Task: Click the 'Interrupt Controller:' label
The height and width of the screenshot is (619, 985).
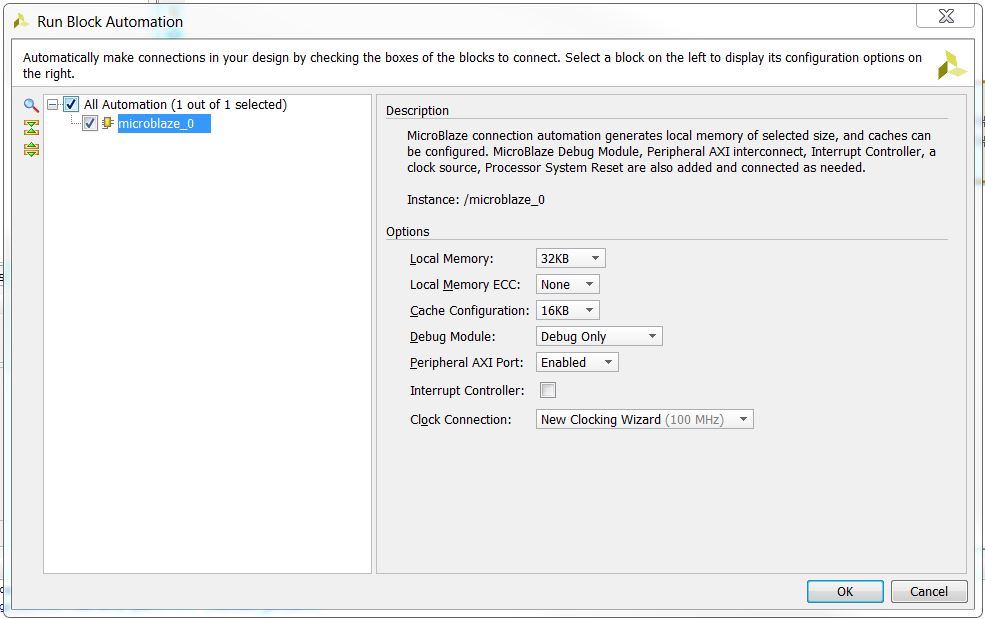Action: tap(467, 390)
